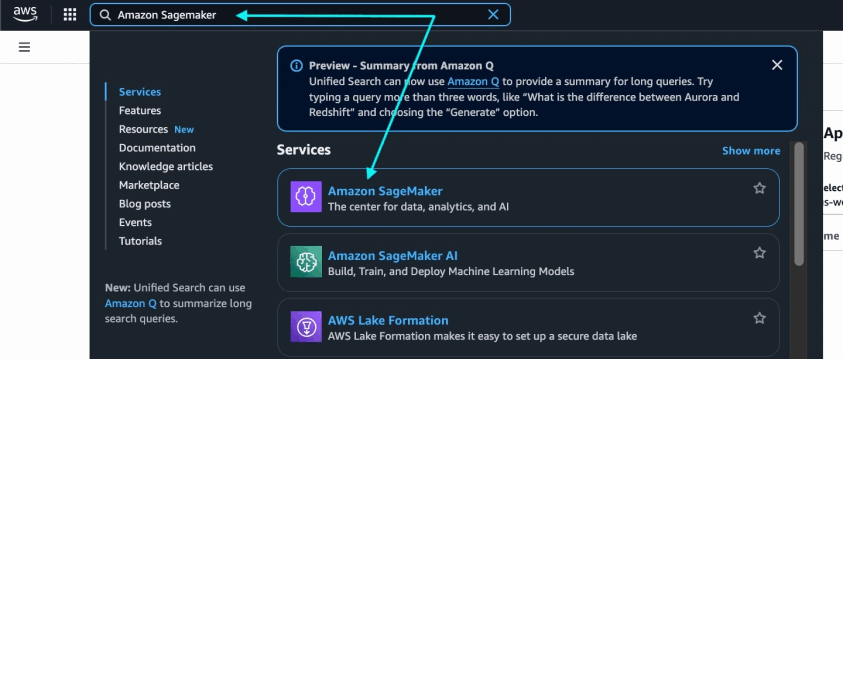Select the Documentation search category
This screenshot has width=844, height=678.
point(157,147)
